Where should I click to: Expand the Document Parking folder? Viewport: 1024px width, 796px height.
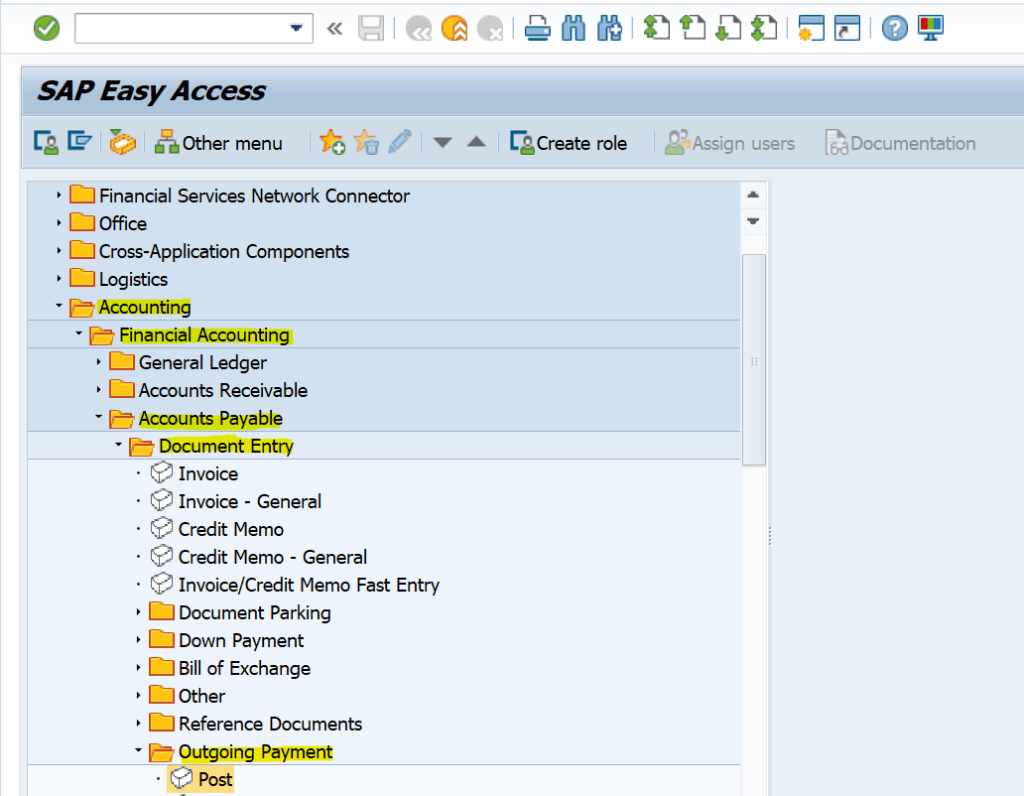139,612
